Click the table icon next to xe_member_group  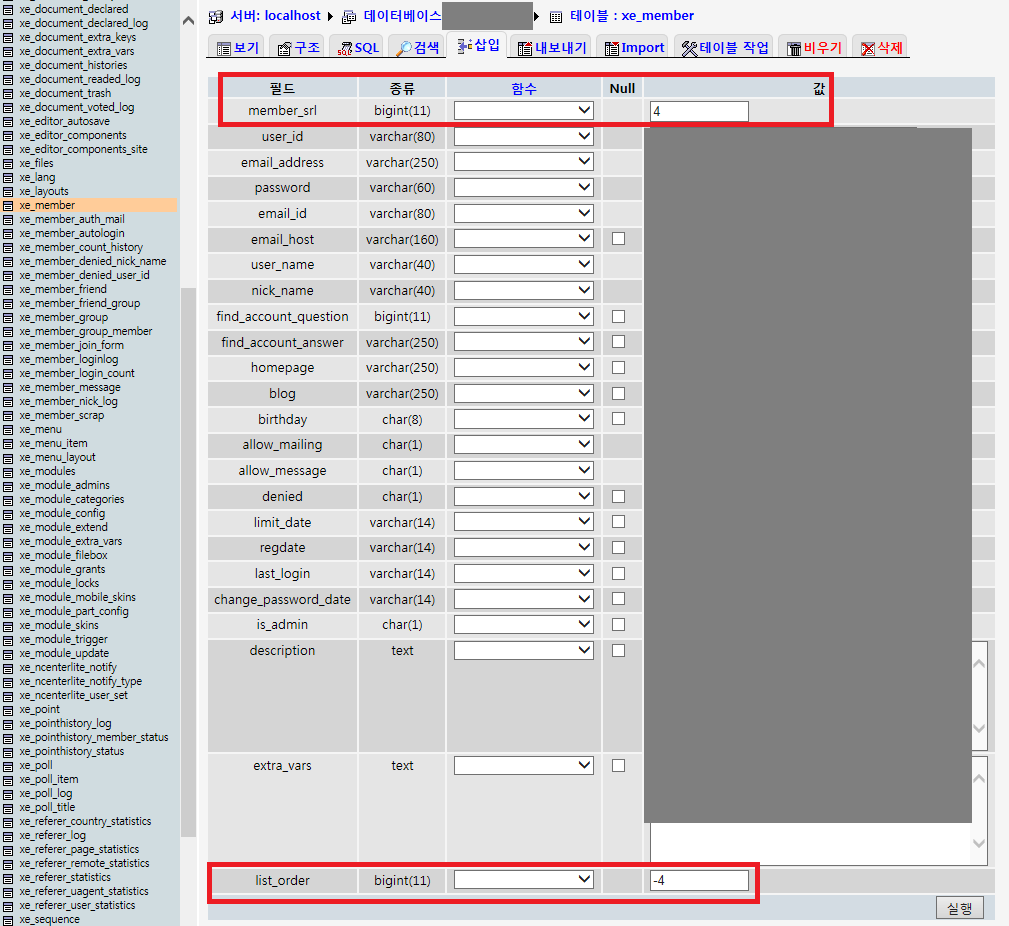point(9,317)
